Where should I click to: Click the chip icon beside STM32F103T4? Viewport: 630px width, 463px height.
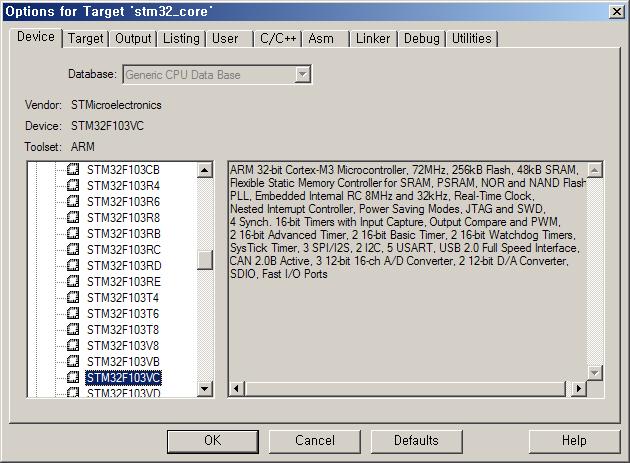coord(73,297)
